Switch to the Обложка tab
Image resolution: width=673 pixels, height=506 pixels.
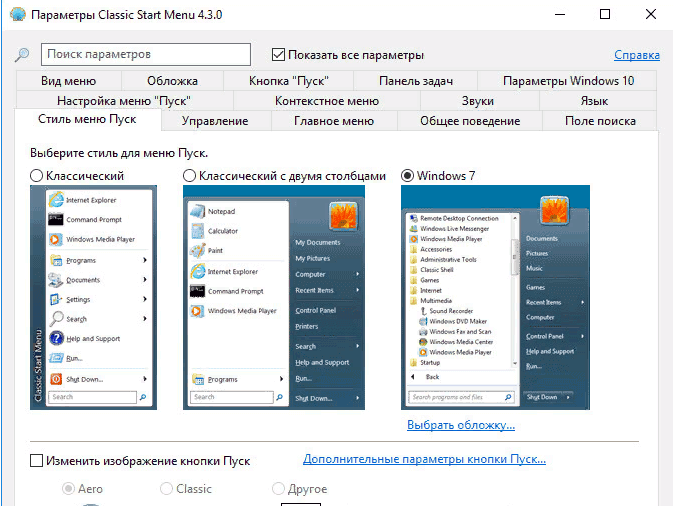click(x=172, y=81)
